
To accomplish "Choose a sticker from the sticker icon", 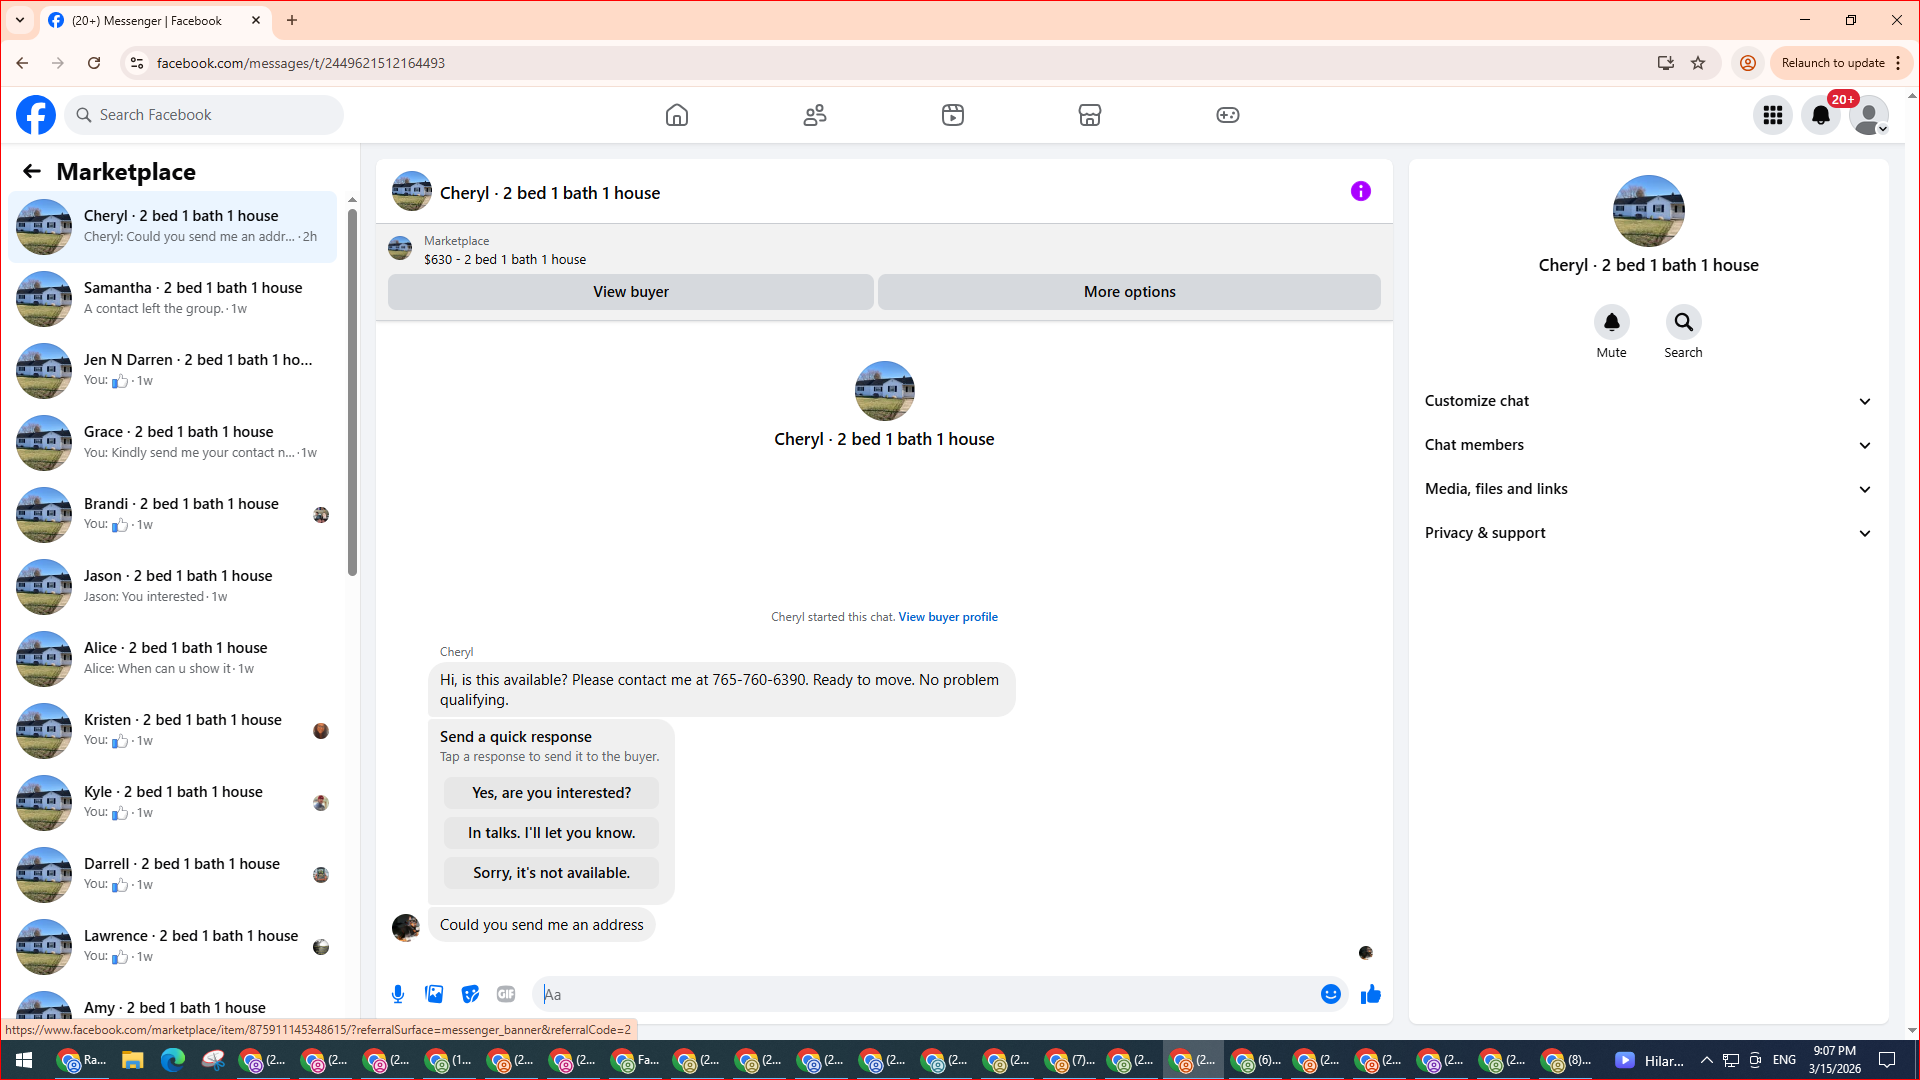I will (470, 994).
